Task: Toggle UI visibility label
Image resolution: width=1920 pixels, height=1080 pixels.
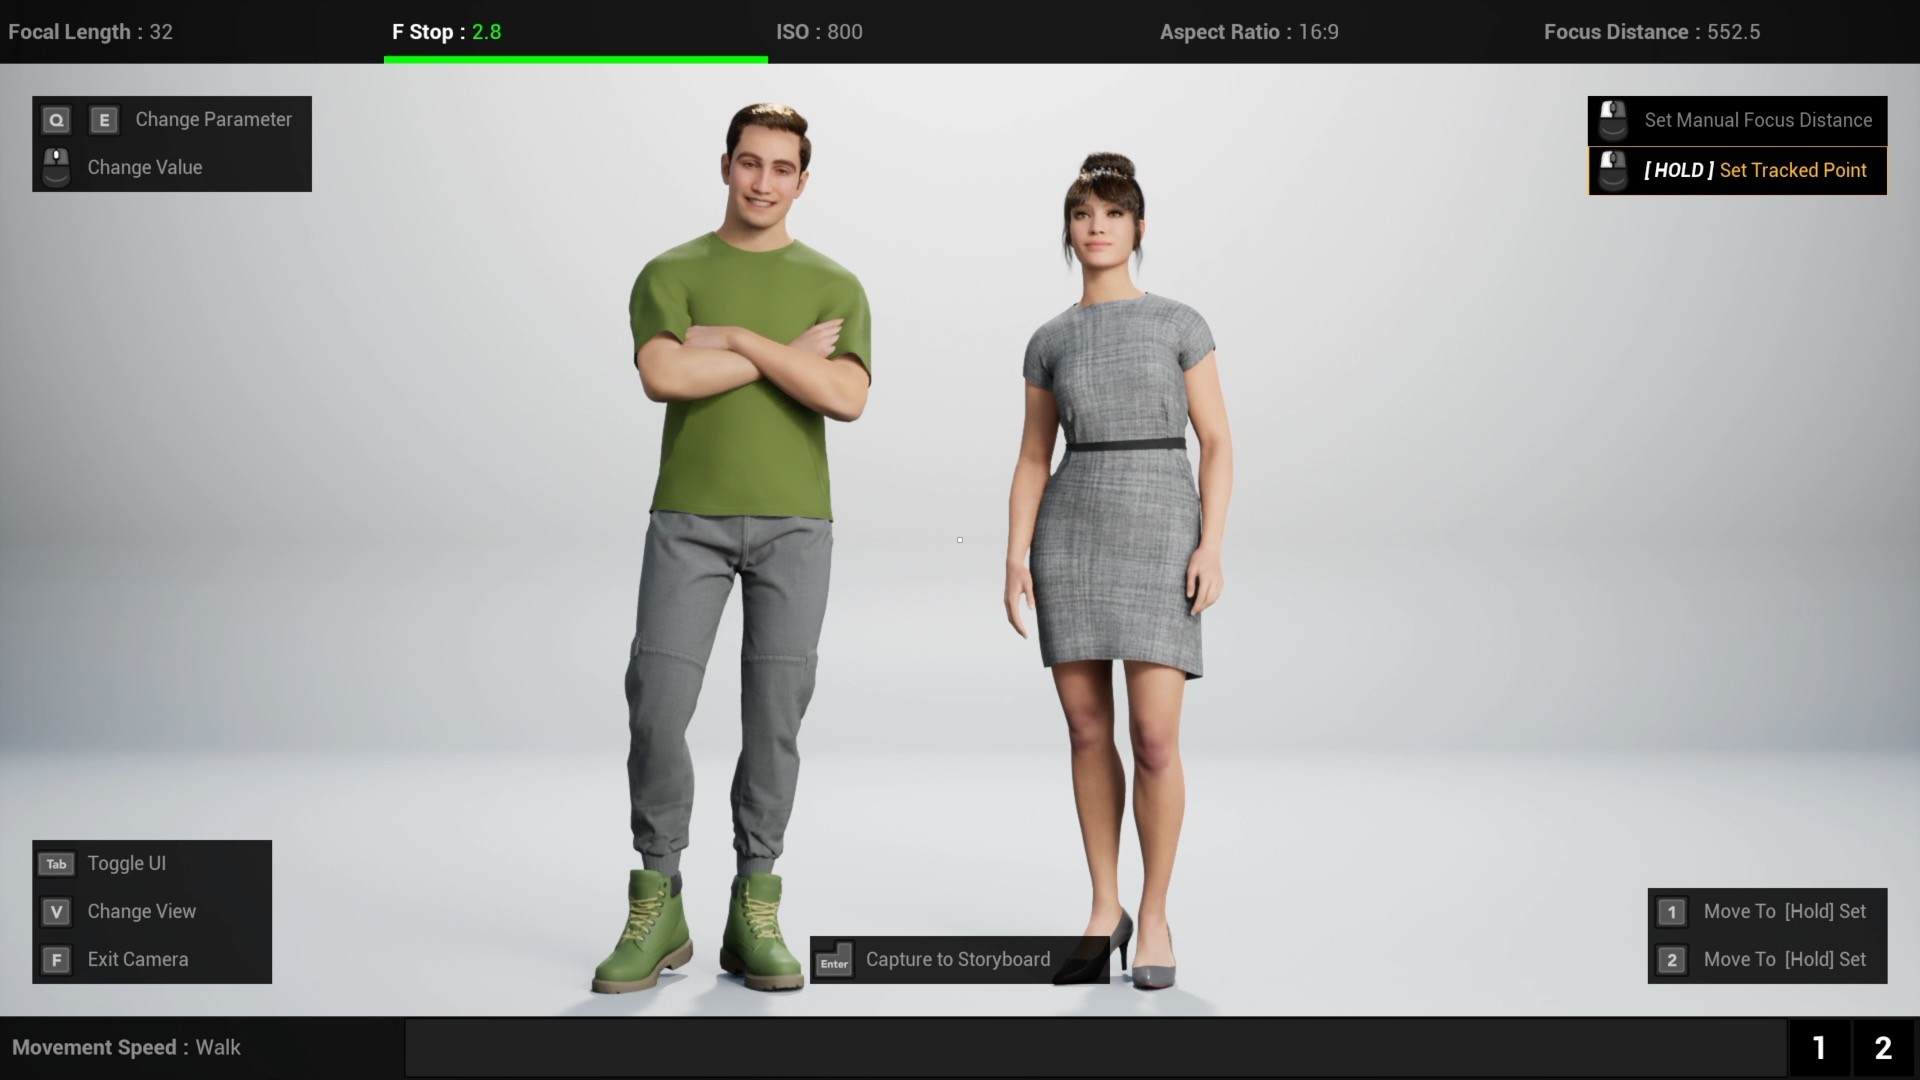Action: 126,863
